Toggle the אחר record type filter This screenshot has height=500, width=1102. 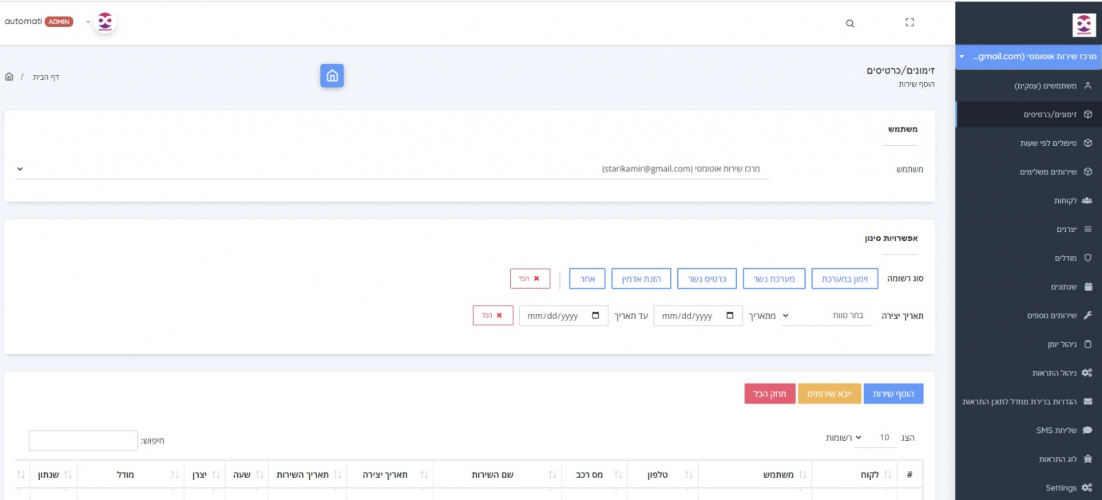pos(587,278)
